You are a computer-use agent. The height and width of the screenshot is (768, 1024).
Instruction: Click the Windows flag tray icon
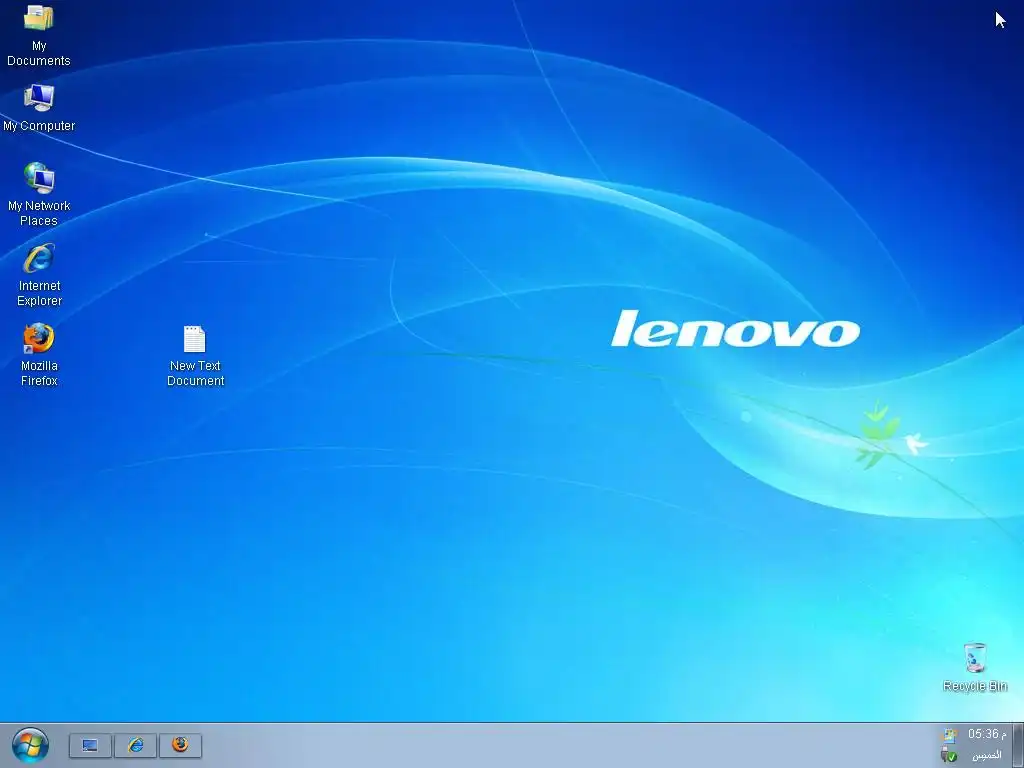click(949, 735)
